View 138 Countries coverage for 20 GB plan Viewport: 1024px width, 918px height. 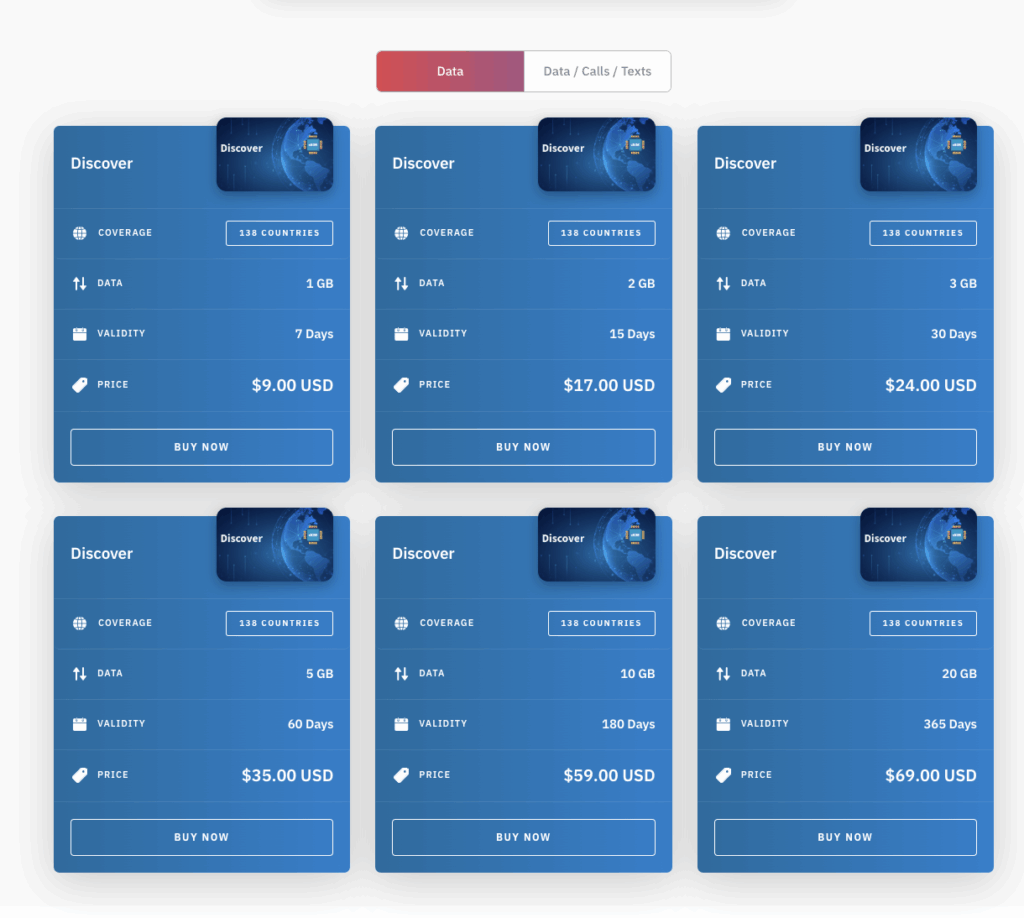923,623
